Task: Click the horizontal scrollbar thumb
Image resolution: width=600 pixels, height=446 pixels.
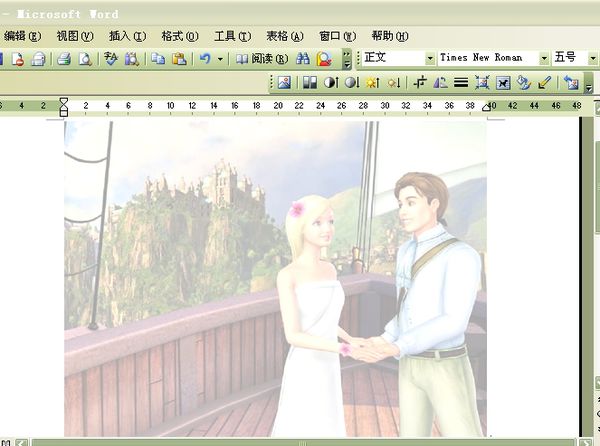Action: [302, 443]
